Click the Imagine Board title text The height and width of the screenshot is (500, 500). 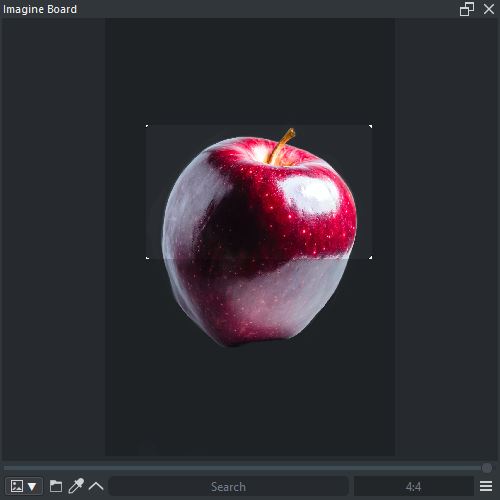click(x=40, y=9)
